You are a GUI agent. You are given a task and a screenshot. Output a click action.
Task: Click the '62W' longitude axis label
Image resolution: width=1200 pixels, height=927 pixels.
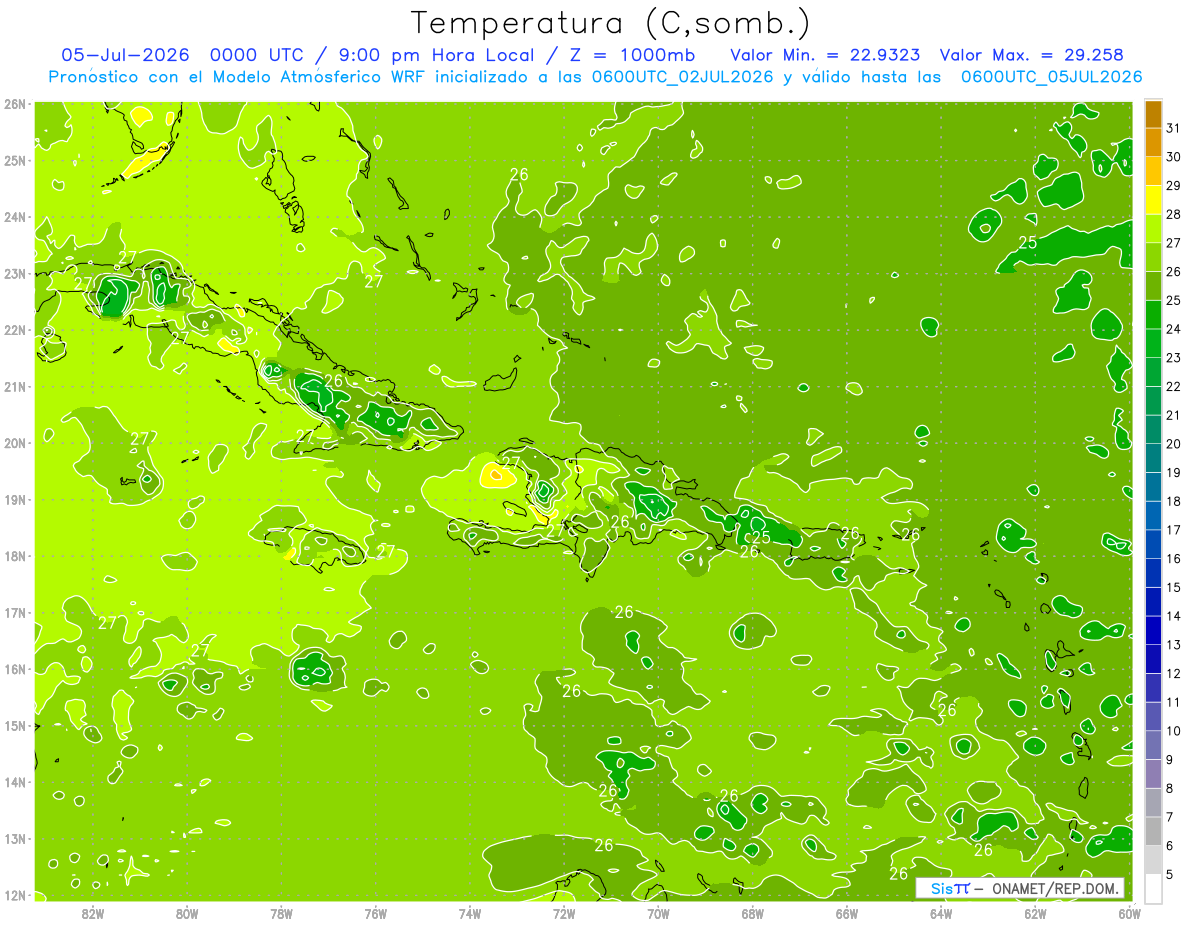1034,913
